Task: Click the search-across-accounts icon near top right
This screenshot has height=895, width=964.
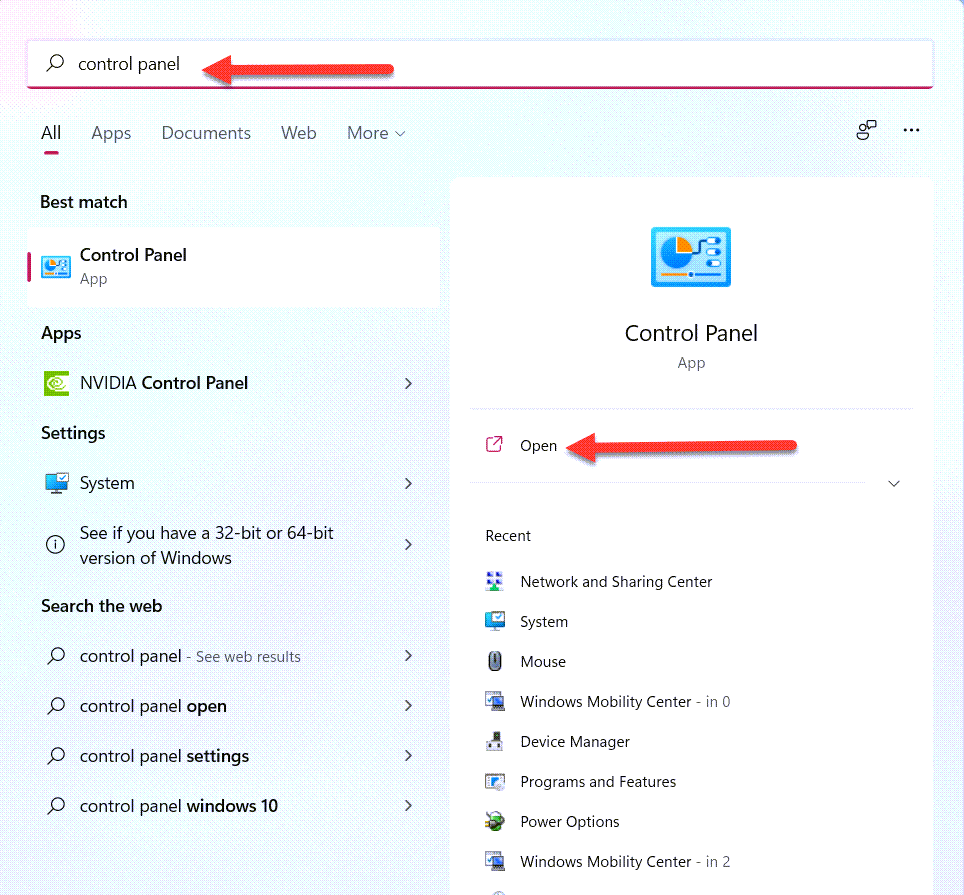Action: coord(866,130)
